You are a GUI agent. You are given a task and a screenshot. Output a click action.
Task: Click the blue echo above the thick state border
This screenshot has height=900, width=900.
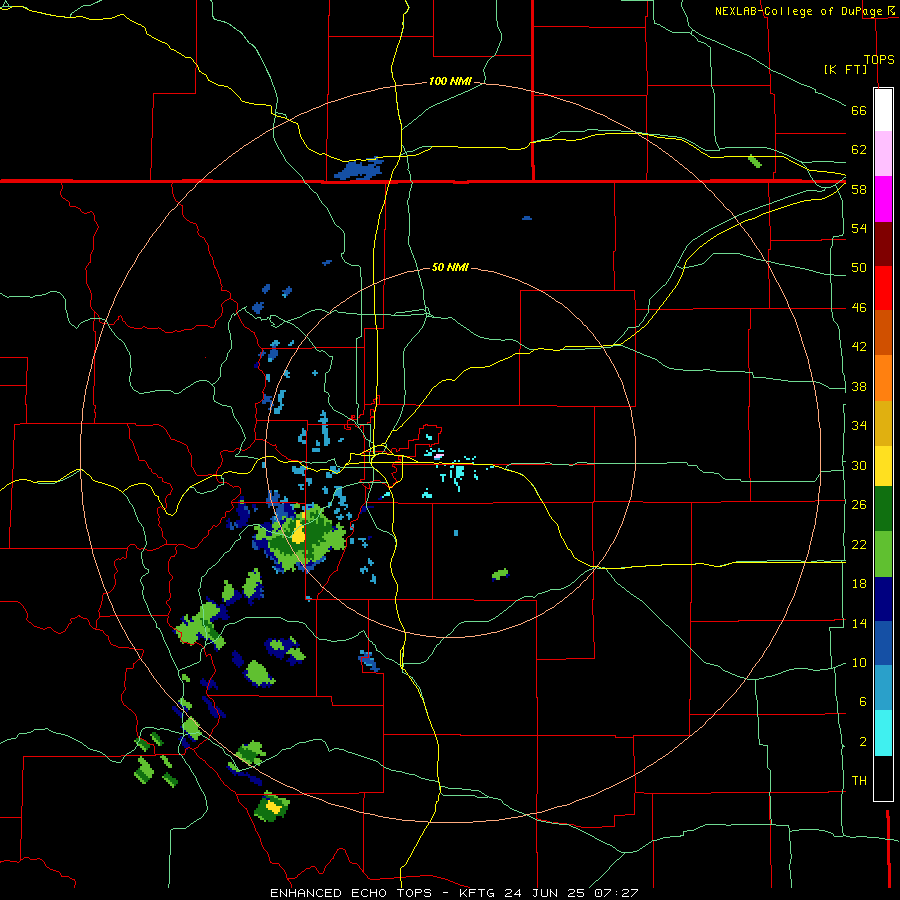(359, 169)
